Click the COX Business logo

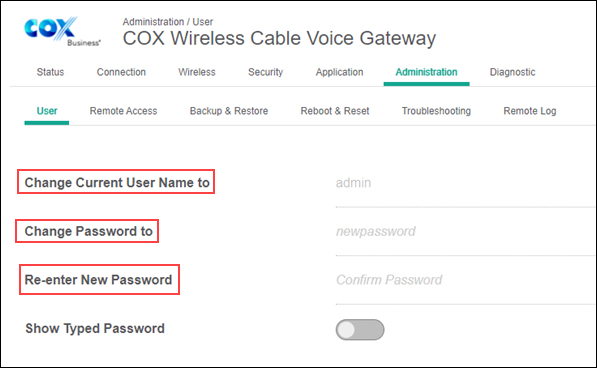tap(62, 32)
